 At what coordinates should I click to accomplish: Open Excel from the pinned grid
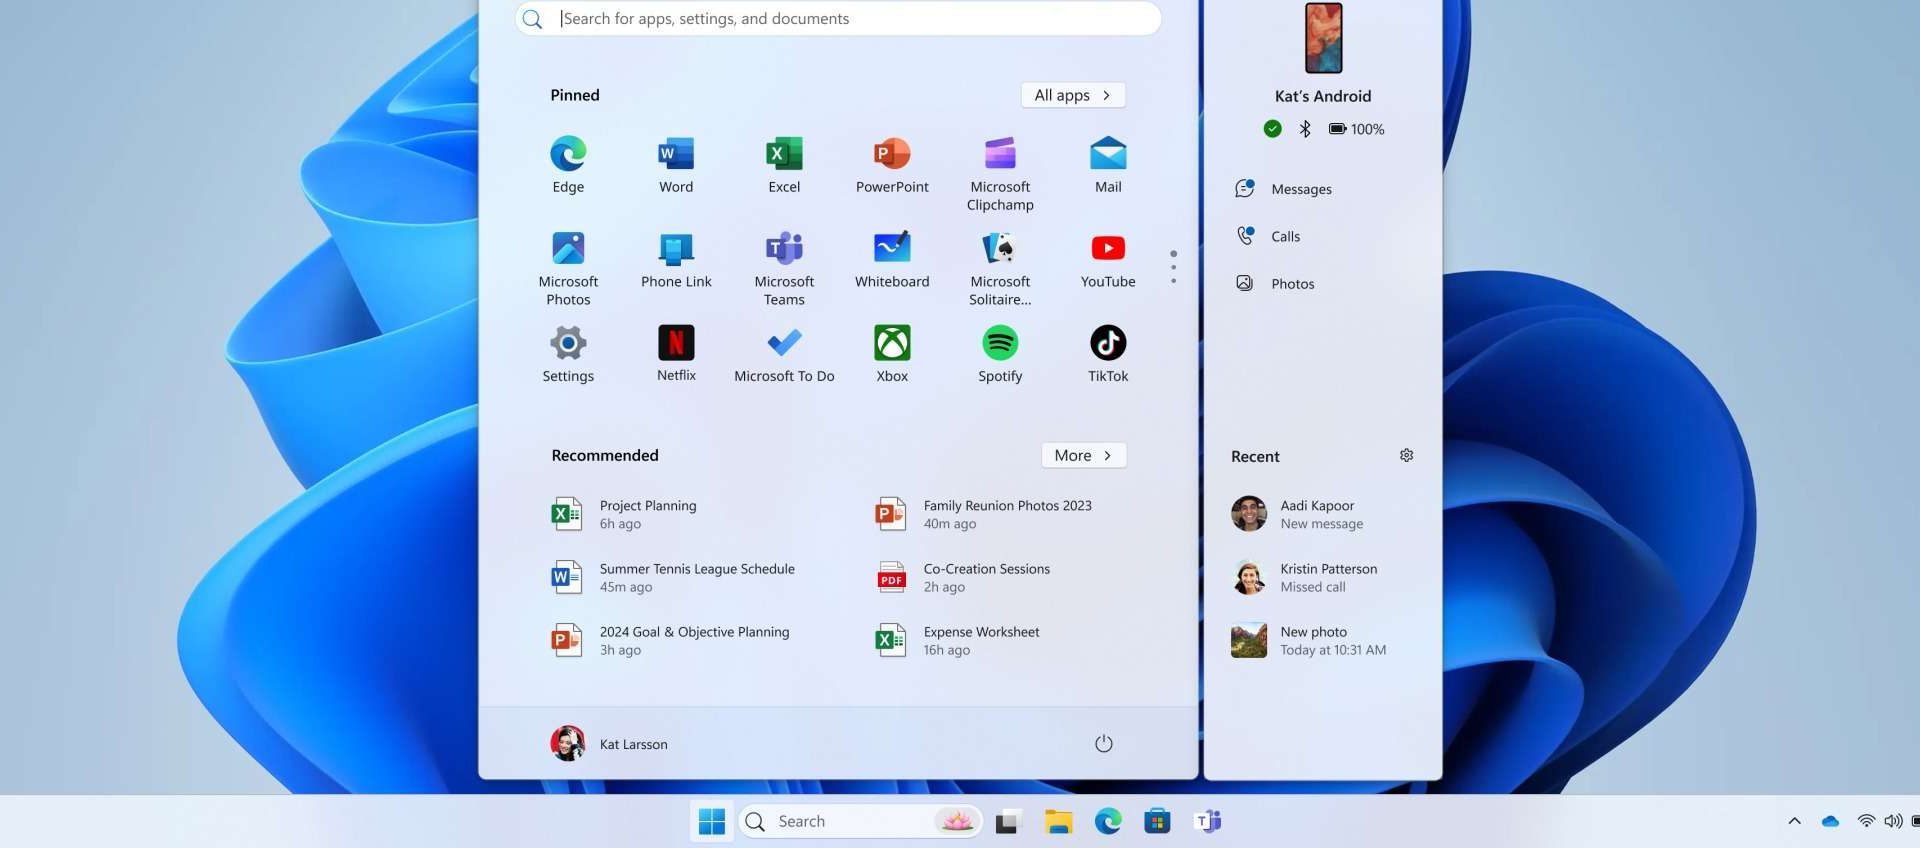click(784, 165)
